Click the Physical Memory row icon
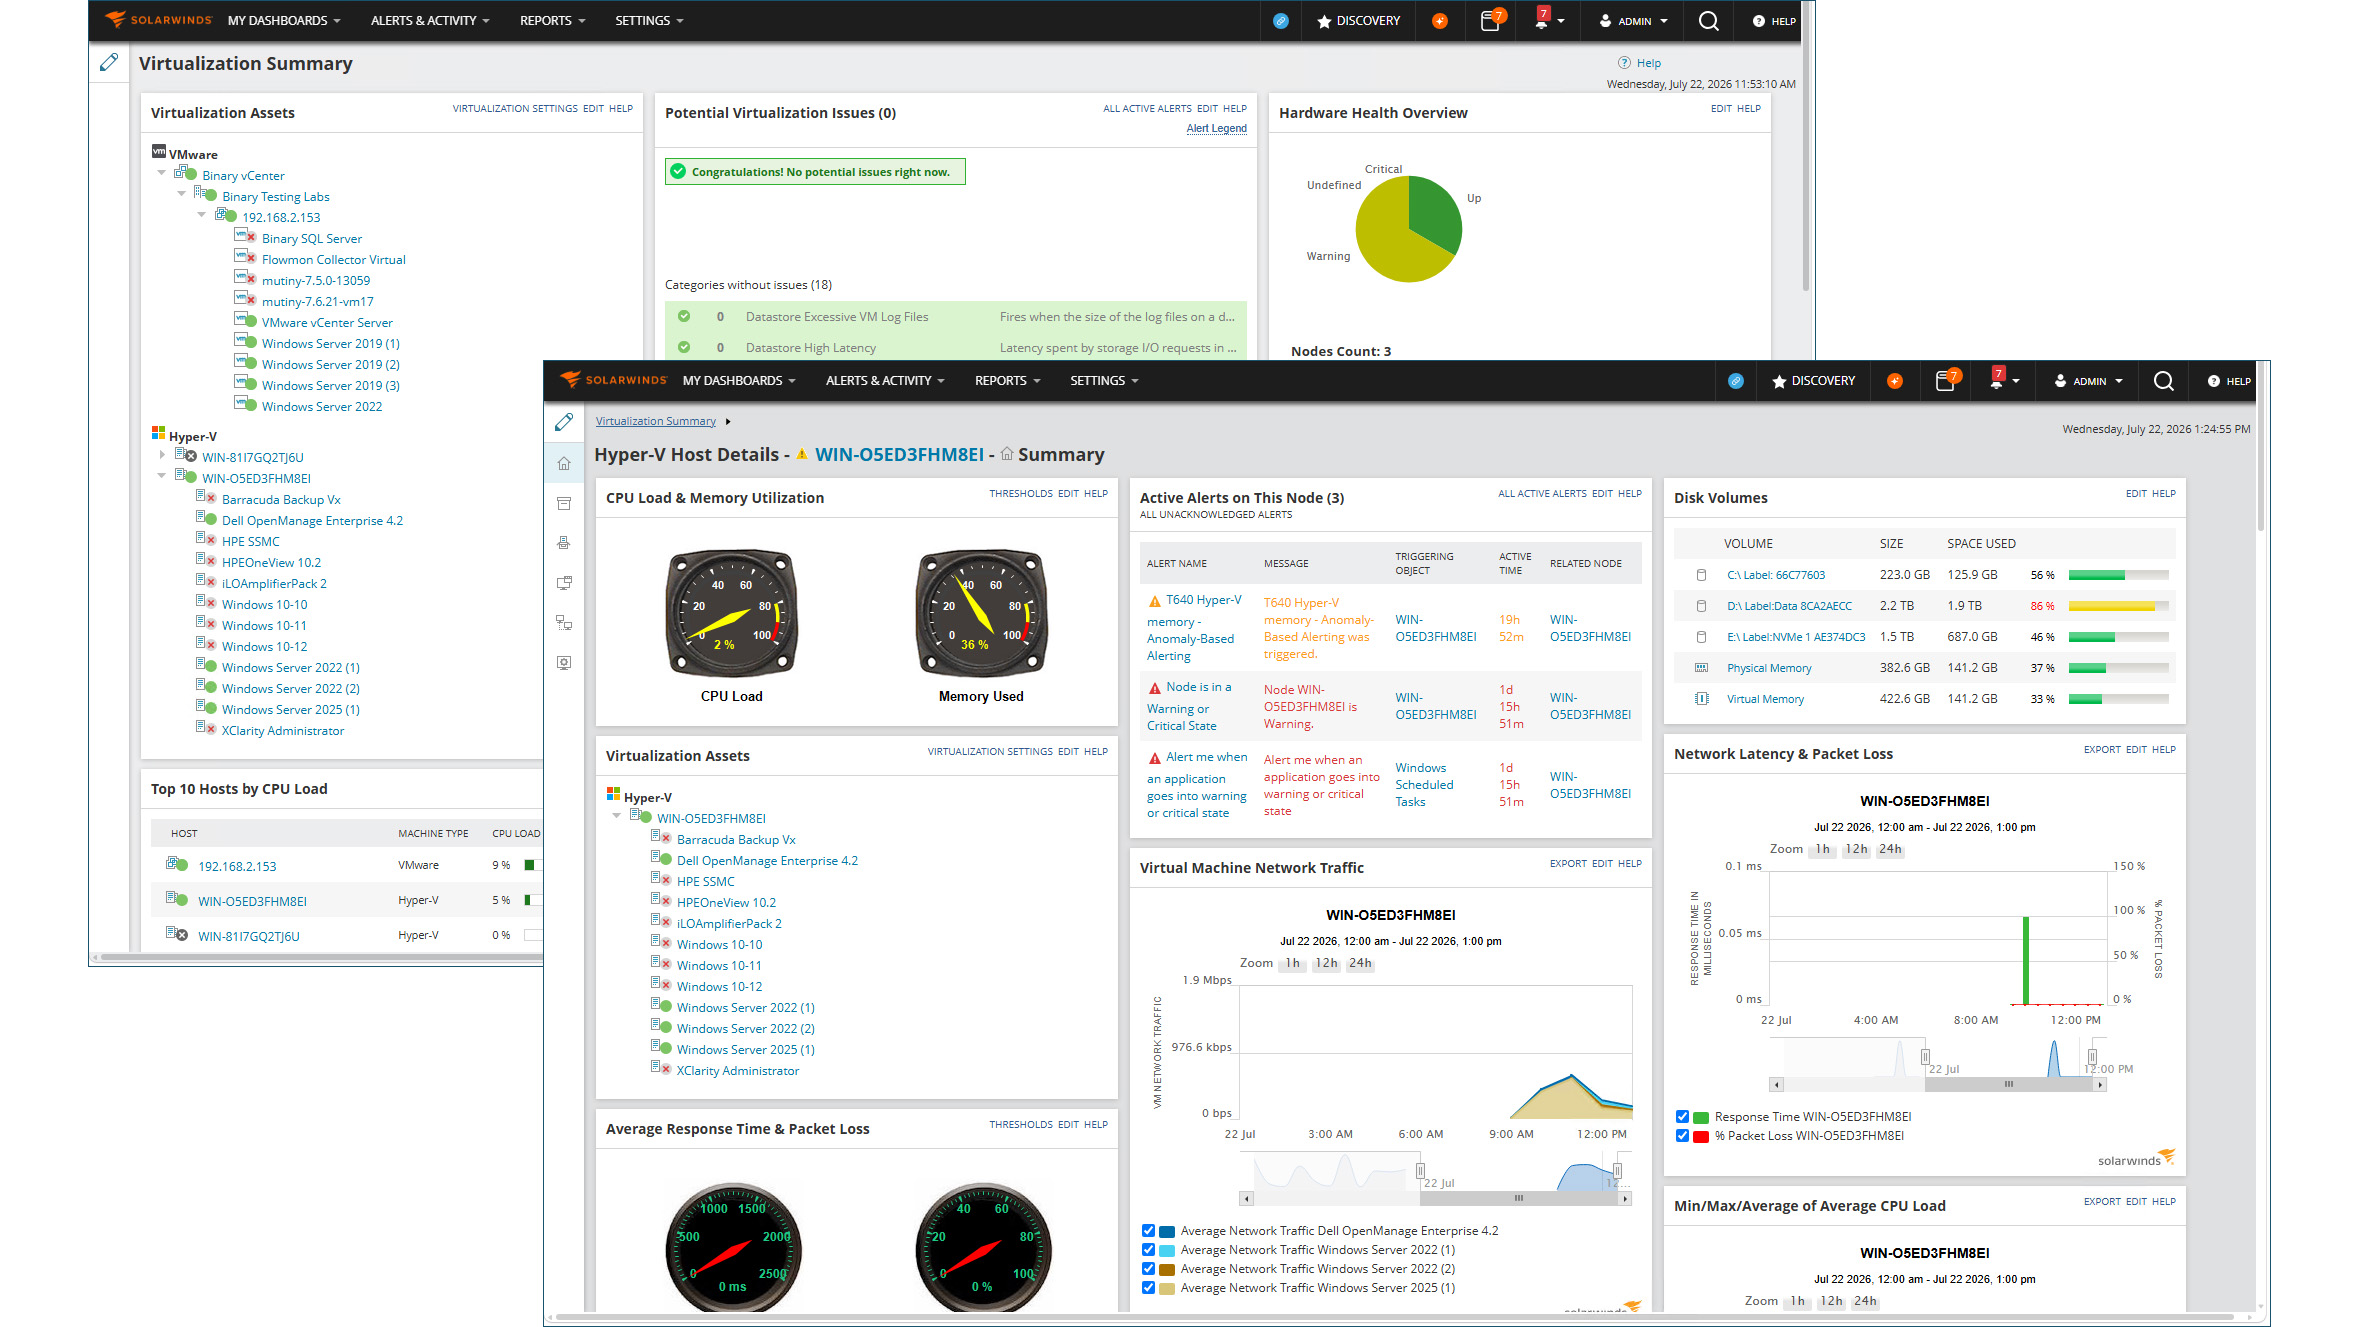 point(1701,668)
